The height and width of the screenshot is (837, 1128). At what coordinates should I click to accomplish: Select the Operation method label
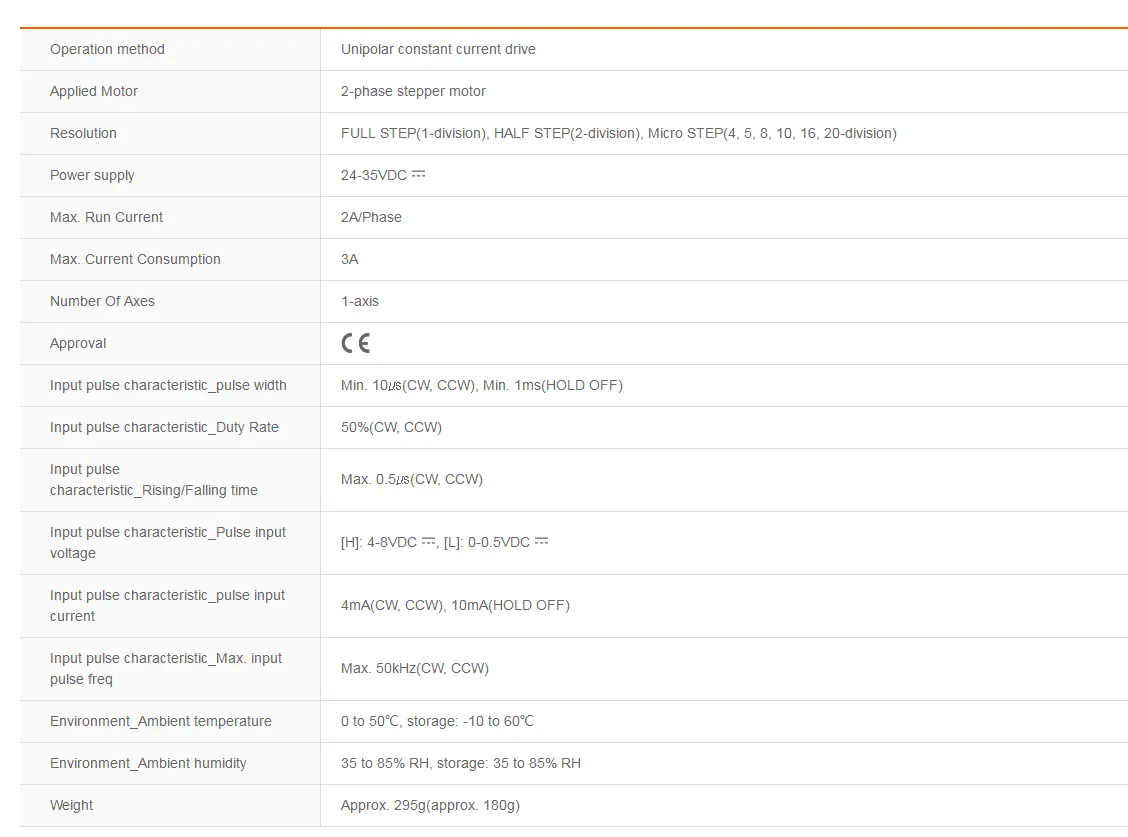pos(107,49)
